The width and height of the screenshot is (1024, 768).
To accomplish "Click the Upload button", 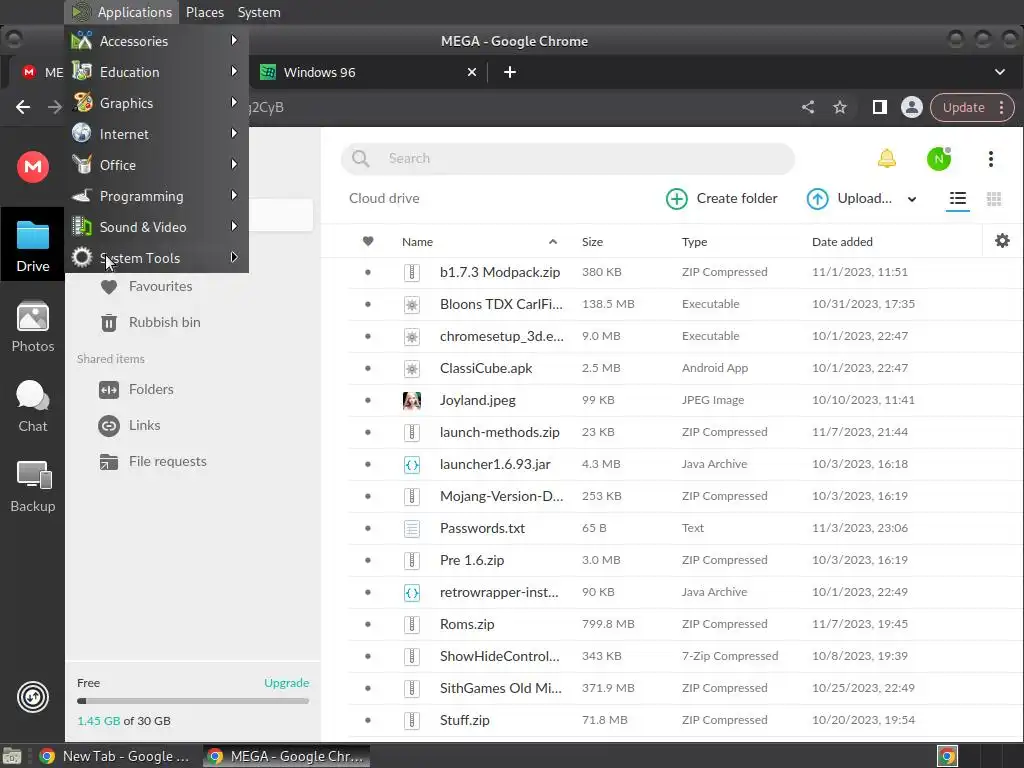I will 849,199.
